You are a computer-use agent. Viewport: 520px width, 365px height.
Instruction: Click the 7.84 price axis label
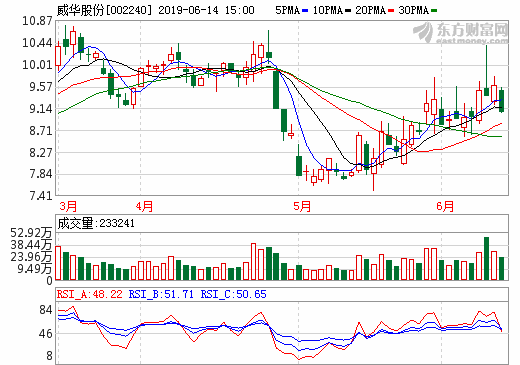click(41, 174)
